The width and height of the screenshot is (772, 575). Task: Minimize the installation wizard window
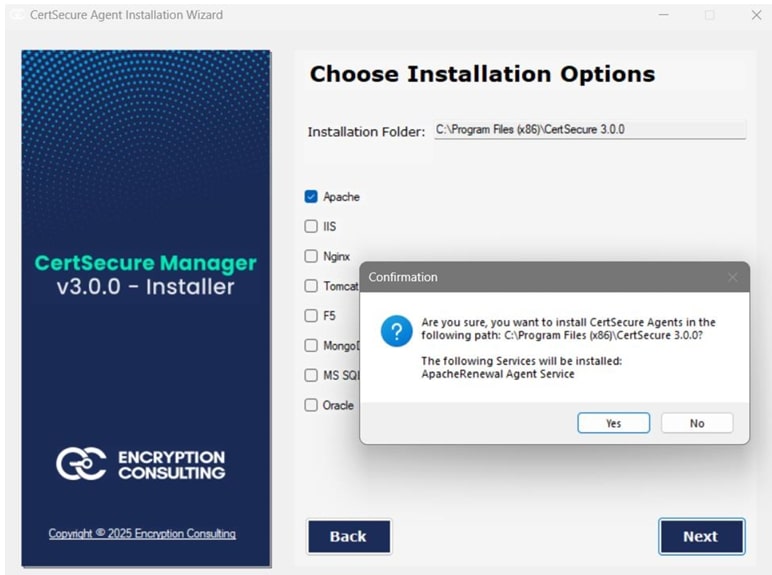coord(664,15)
